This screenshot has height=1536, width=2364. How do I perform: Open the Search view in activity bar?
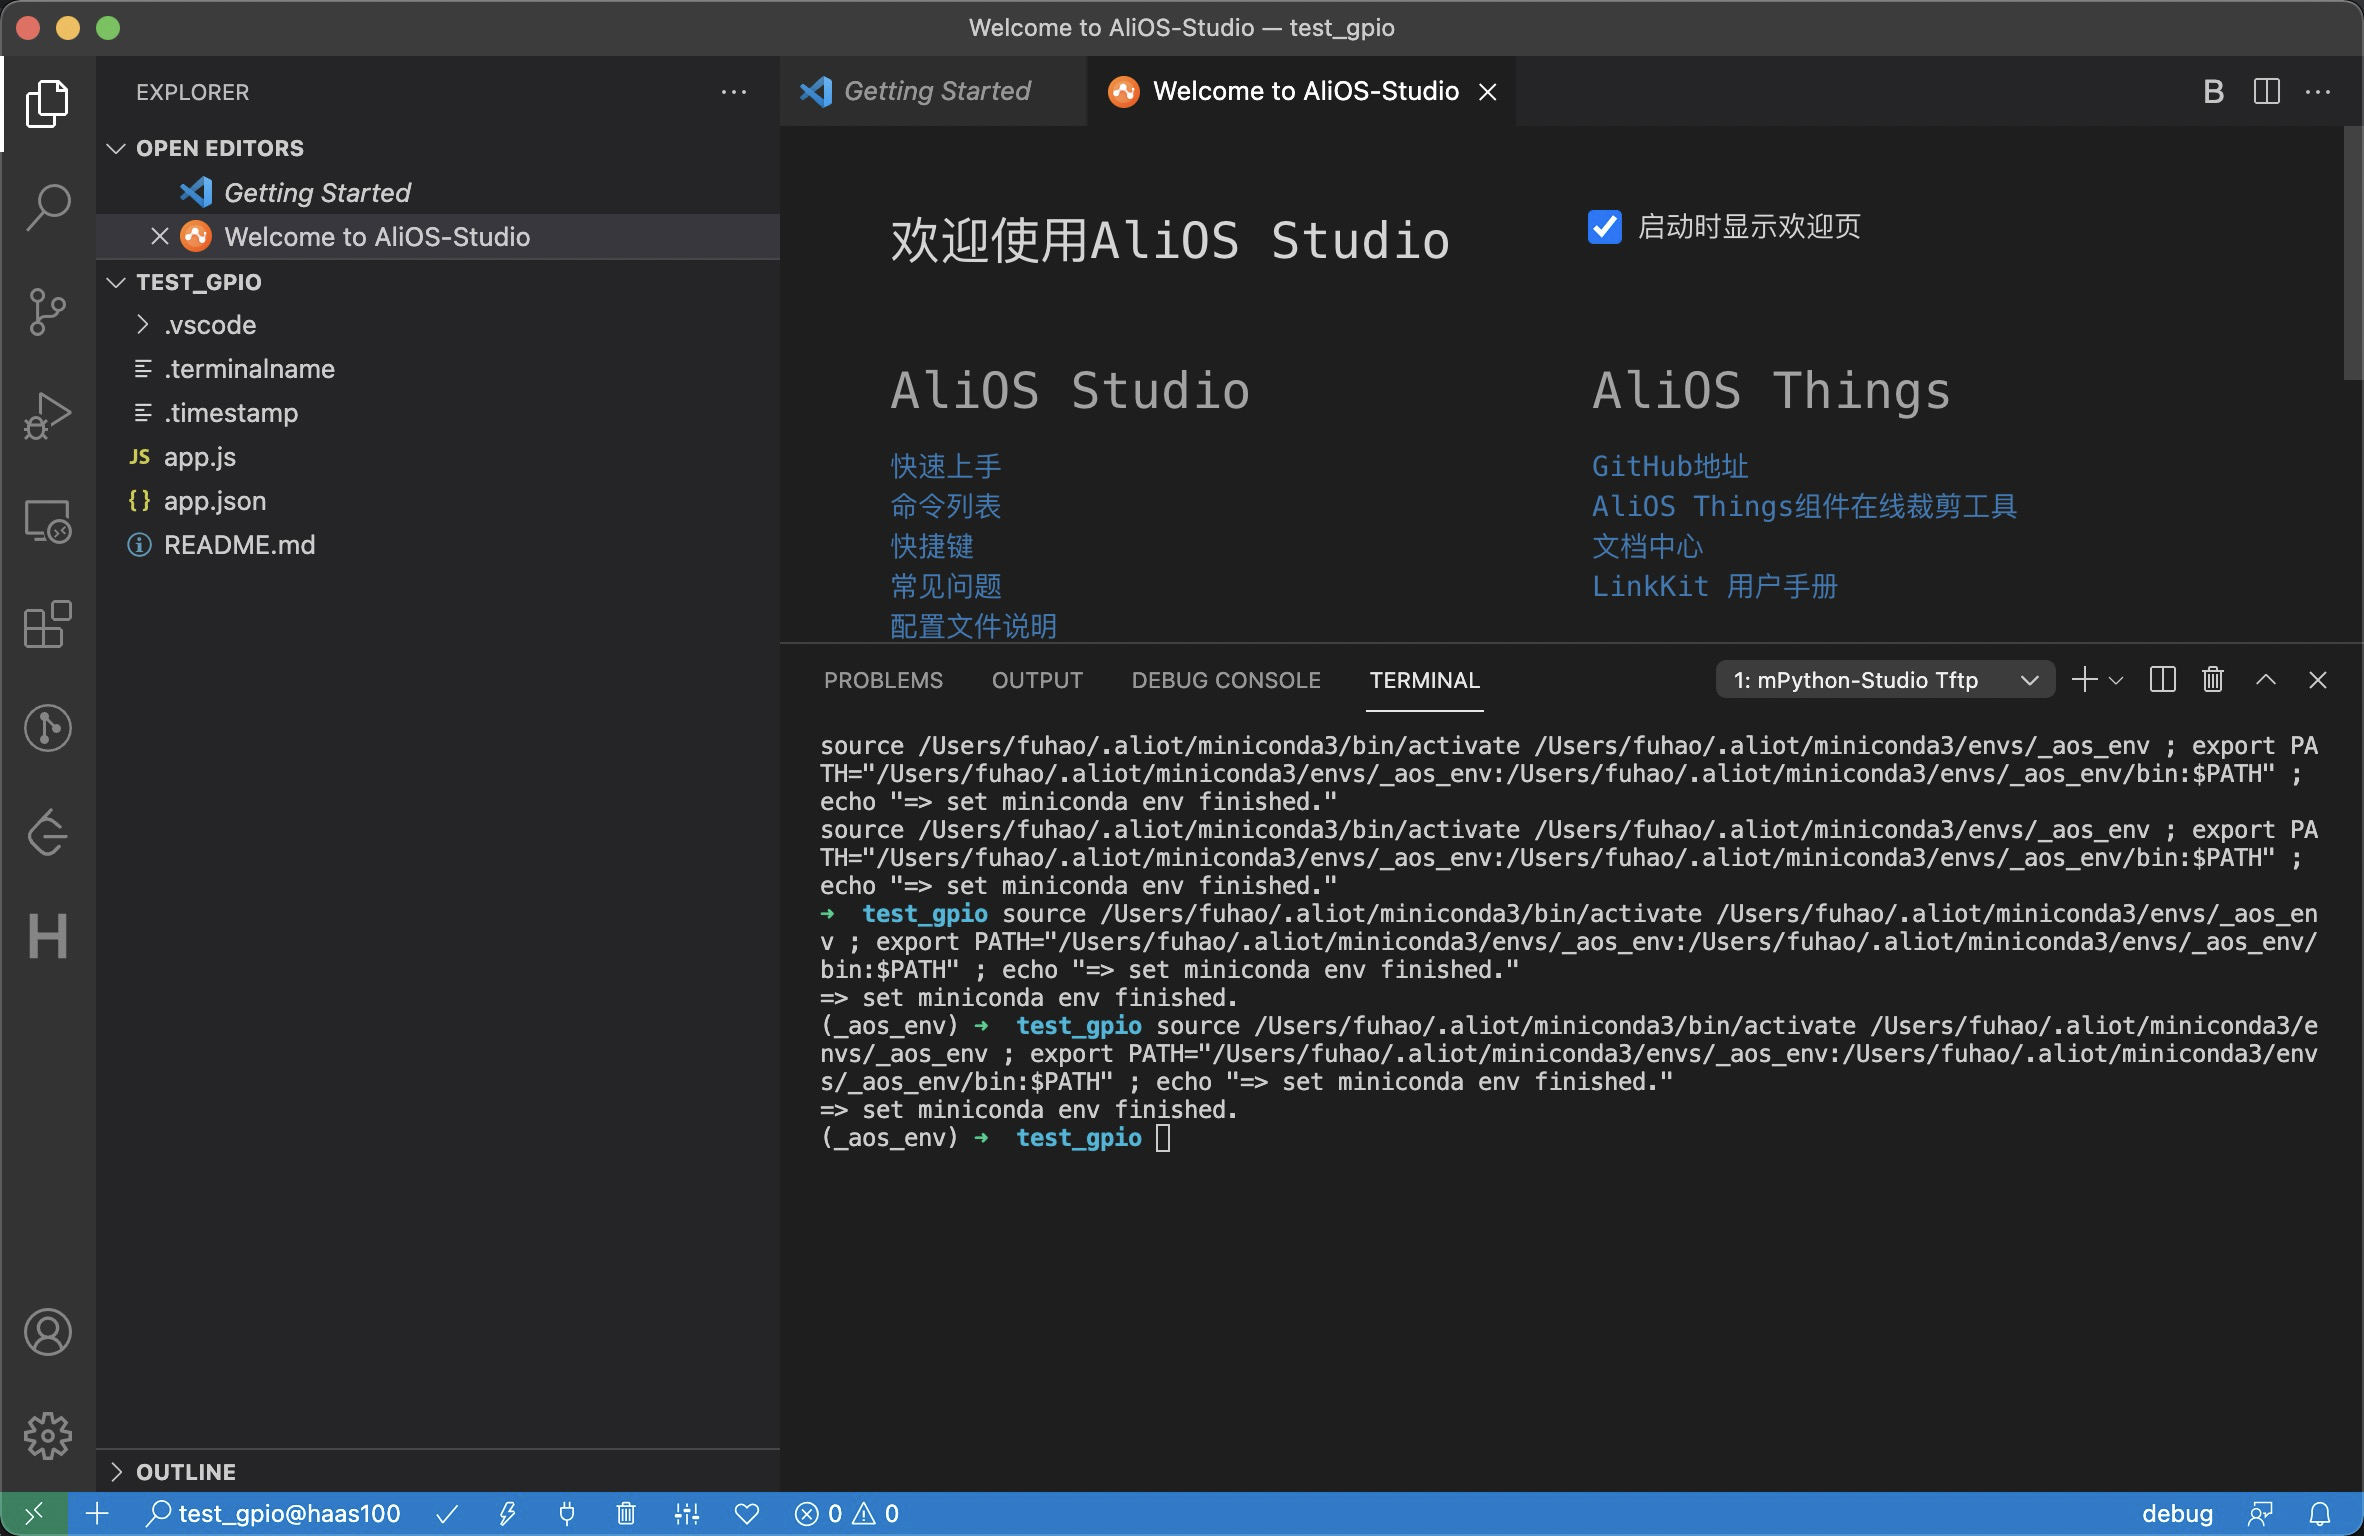tap(47, 208)
